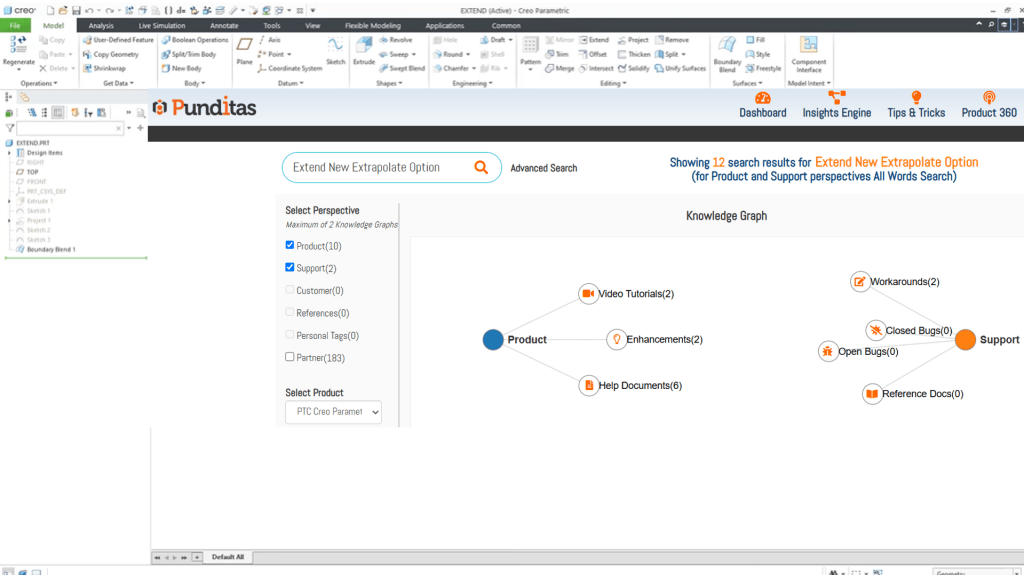The height and width of the screenshot is (575, 1024).
Task: Click the Help Documents(6) node label
Action: click(x=640, y=385)
